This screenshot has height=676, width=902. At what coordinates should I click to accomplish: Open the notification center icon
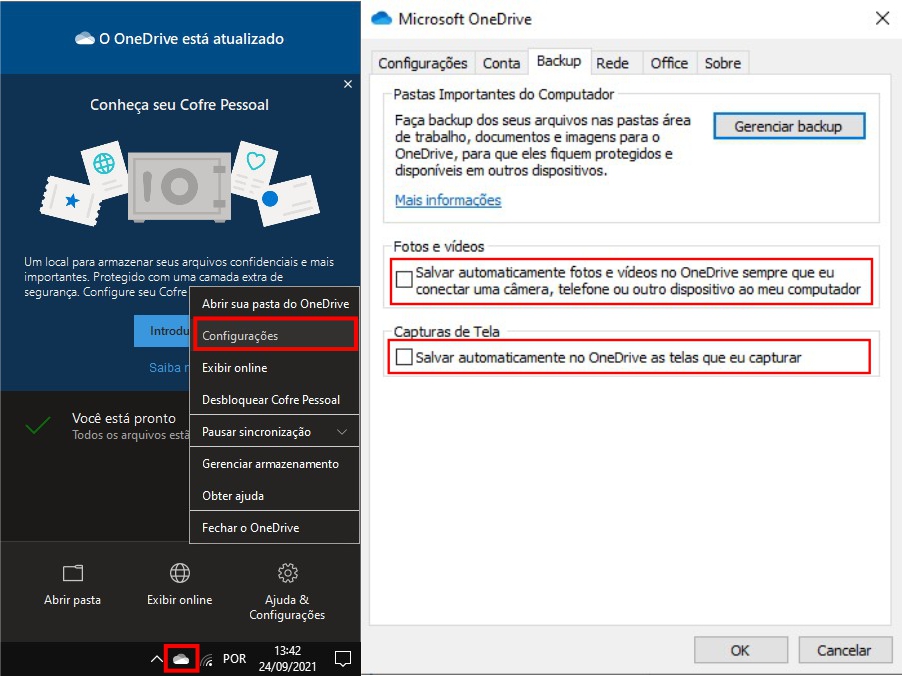point(343,659)
